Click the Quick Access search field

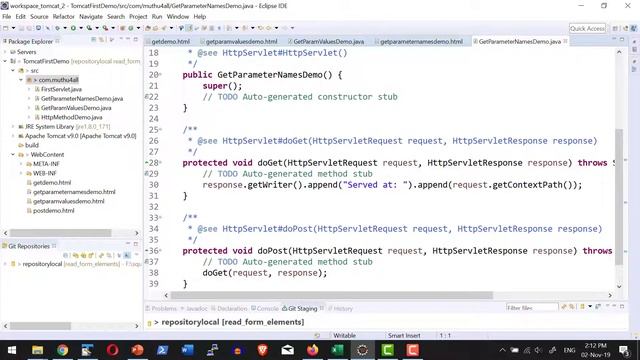coord(587,28)
